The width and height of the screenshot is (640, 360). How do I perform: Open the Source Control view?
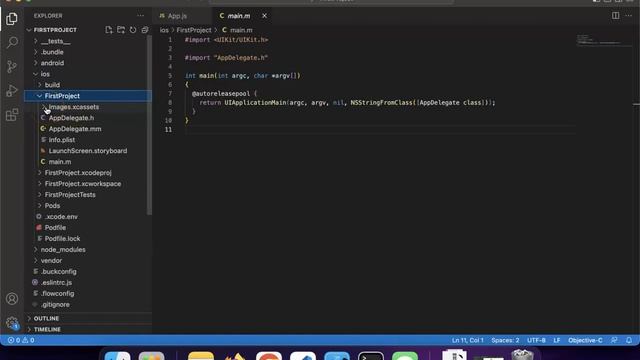pyautogui.click(x=12, y=67)
